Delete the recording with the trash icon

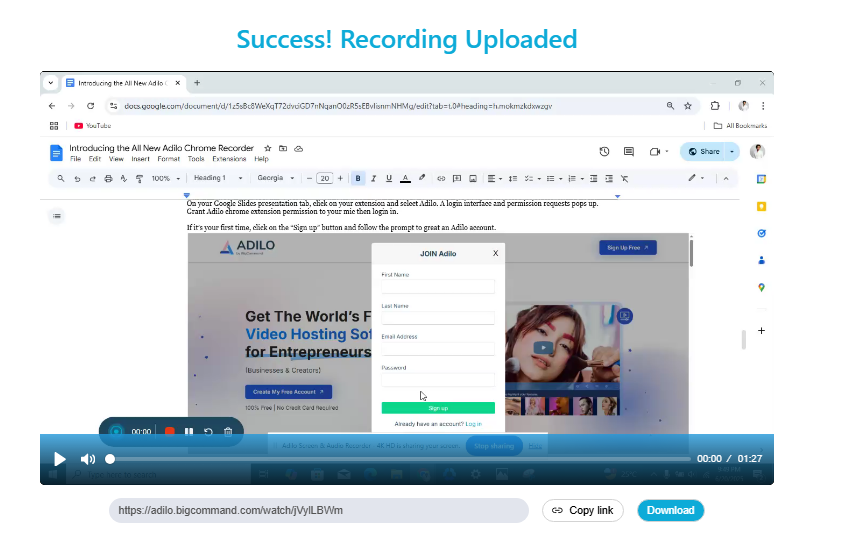click(228, 432)
